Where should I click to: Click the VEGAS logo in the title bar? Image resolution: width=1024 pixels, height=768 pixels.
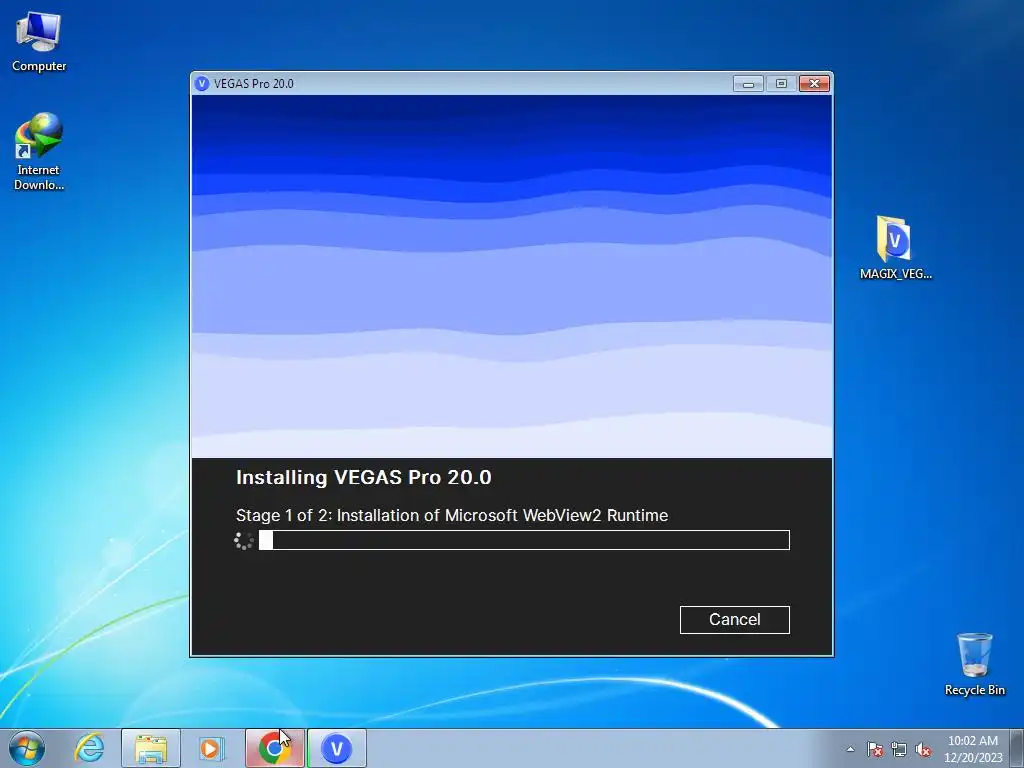[x=202, y=84]
